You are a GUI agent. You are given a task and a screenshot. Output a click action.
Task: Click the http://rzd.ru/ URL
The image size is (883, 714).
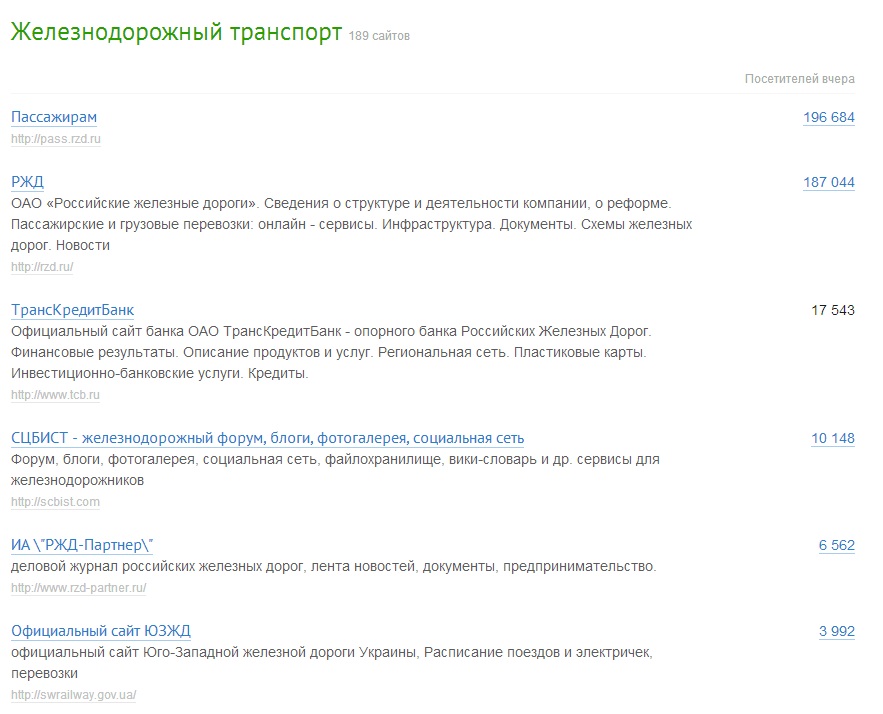pyautogui.click(x=42, y=267)
